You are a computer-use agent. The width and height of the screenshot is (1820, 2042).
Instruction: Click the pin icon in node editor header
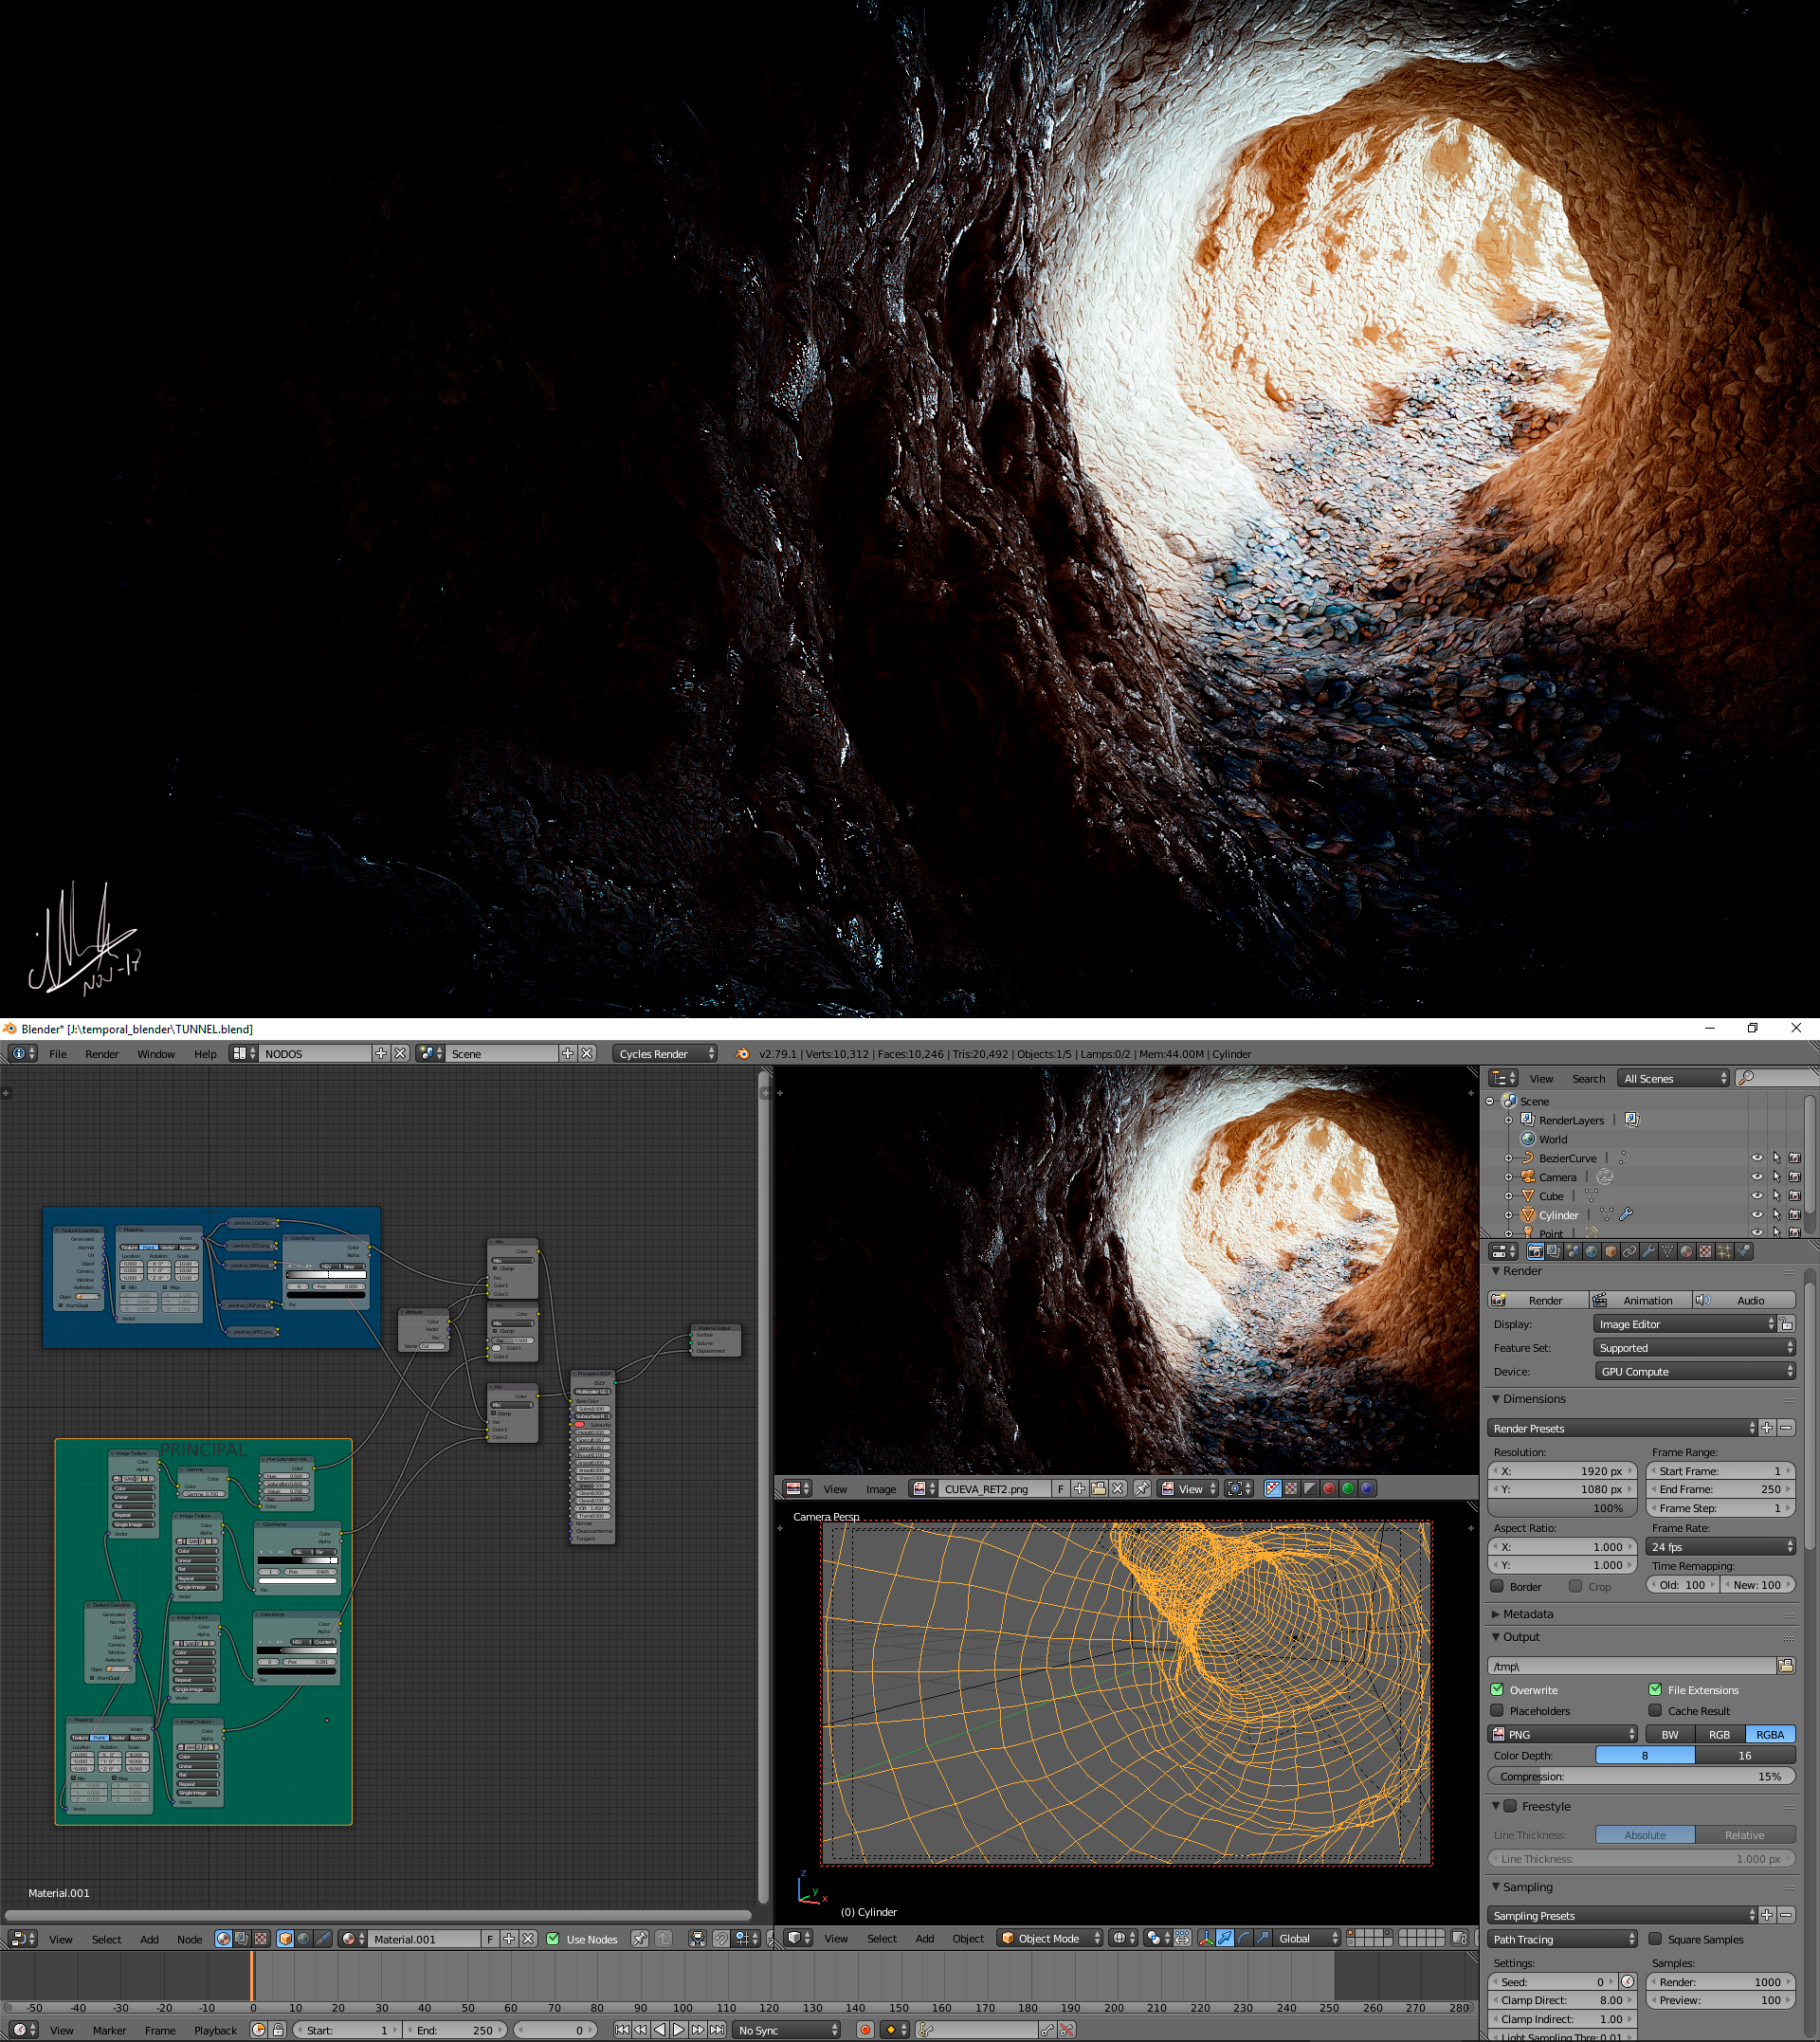pos(639,1938)
